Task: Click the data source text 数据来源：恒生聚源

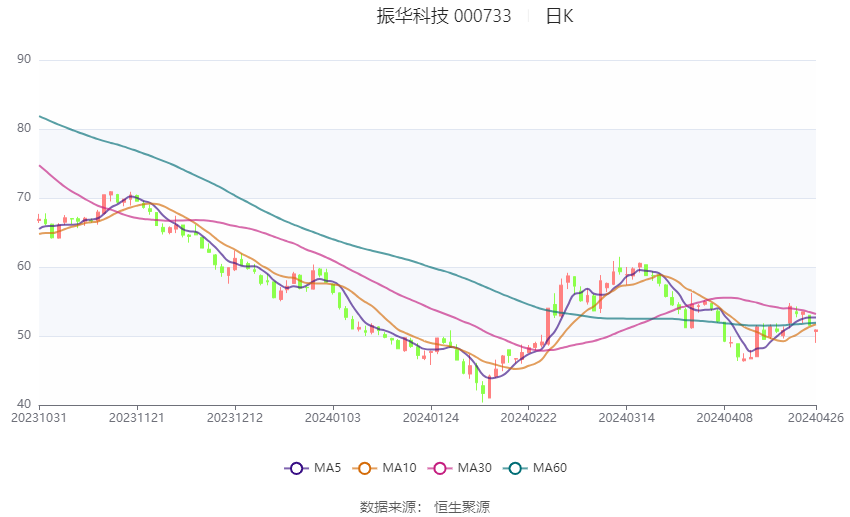Action: point(425,507)
